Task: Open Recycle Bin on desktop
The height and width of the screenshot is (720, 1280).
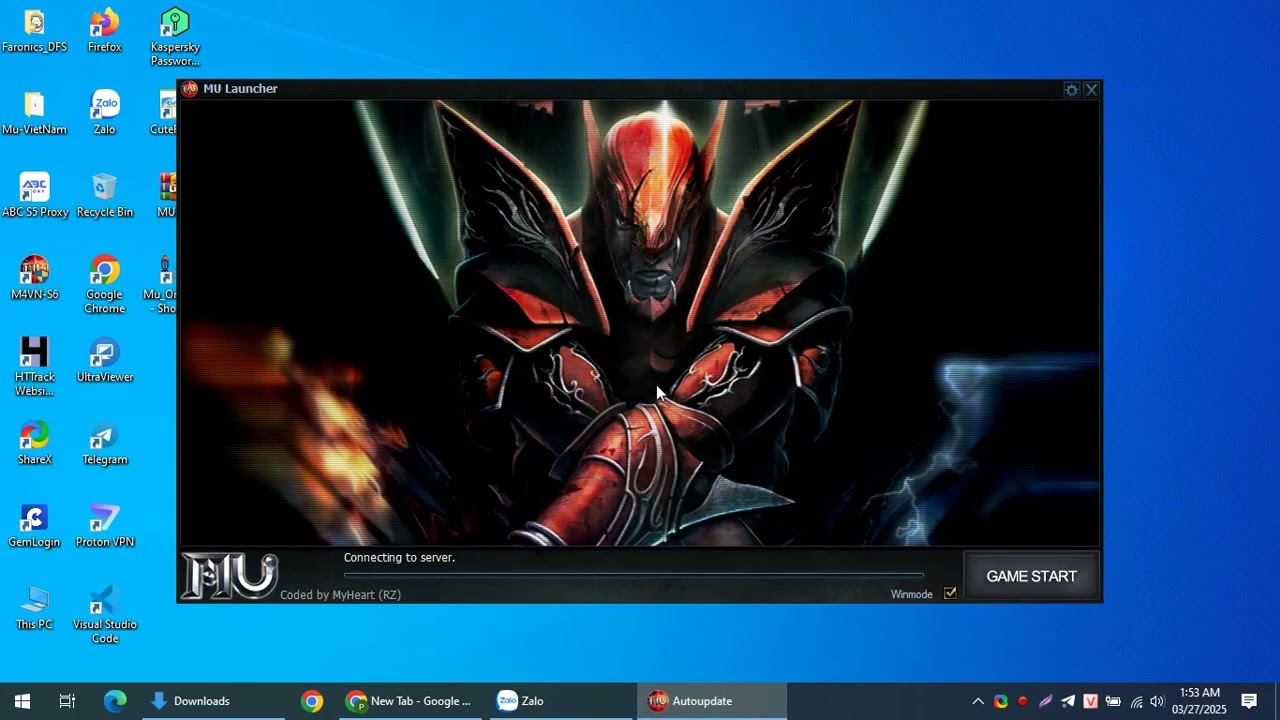Action: (x=104, y=196)
